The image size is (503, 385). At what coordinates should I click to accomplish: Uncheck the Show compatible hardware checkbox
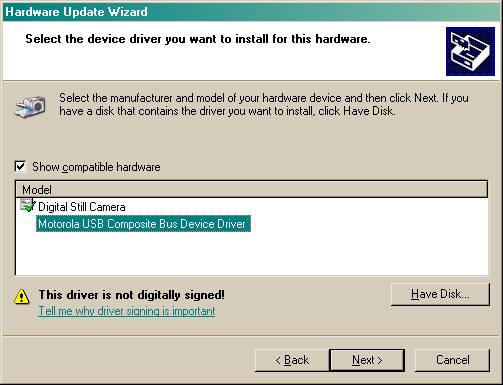pyautogui.click(x=20, y=166)
